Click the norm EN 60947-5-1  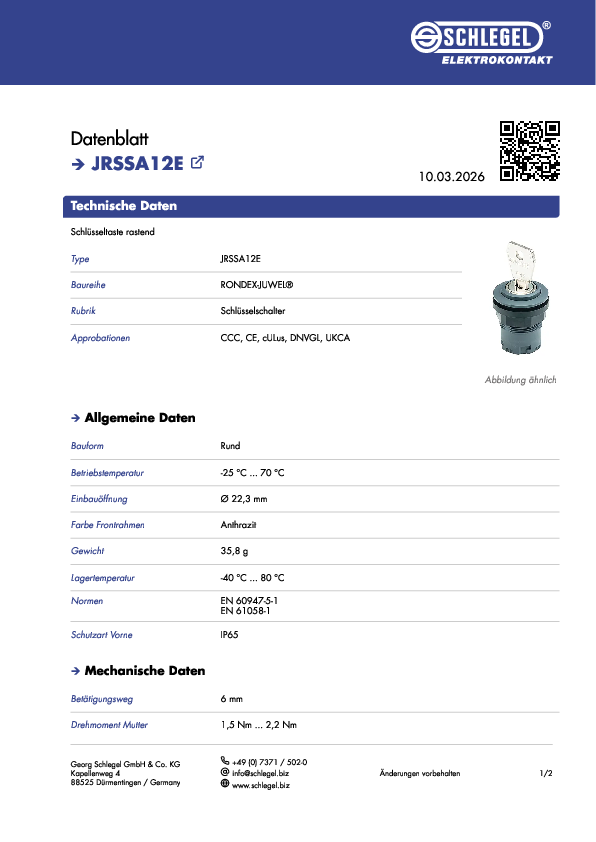click(249, 600)
